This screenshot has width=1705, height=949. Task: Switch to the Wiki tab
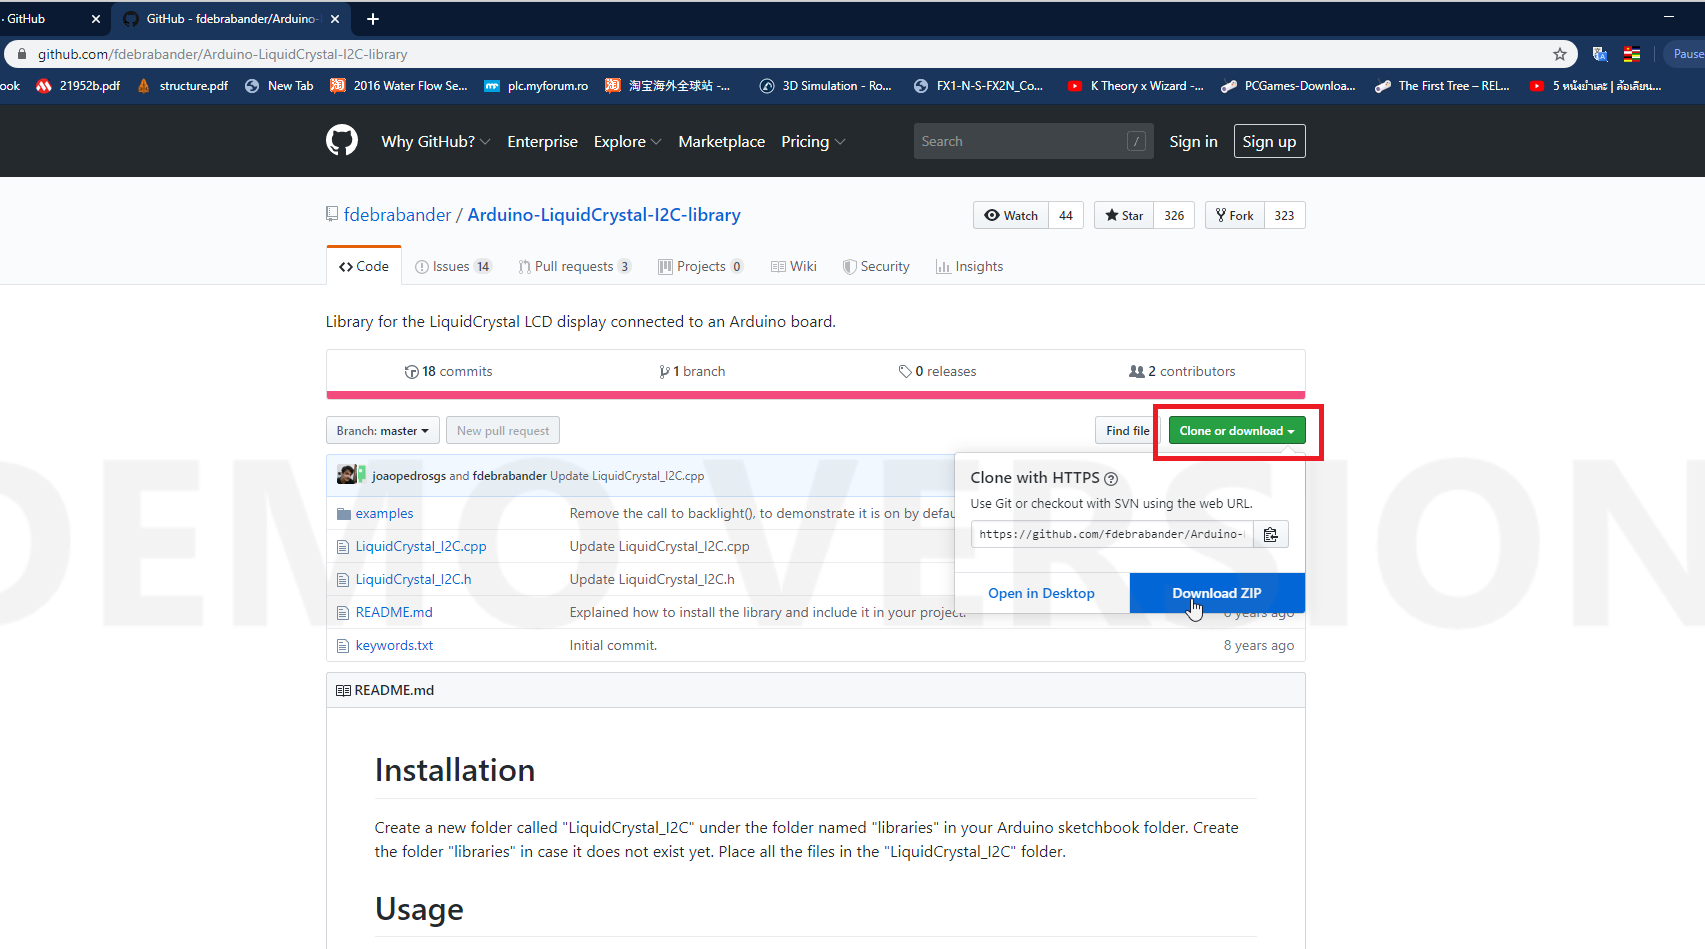coord(793,266)
